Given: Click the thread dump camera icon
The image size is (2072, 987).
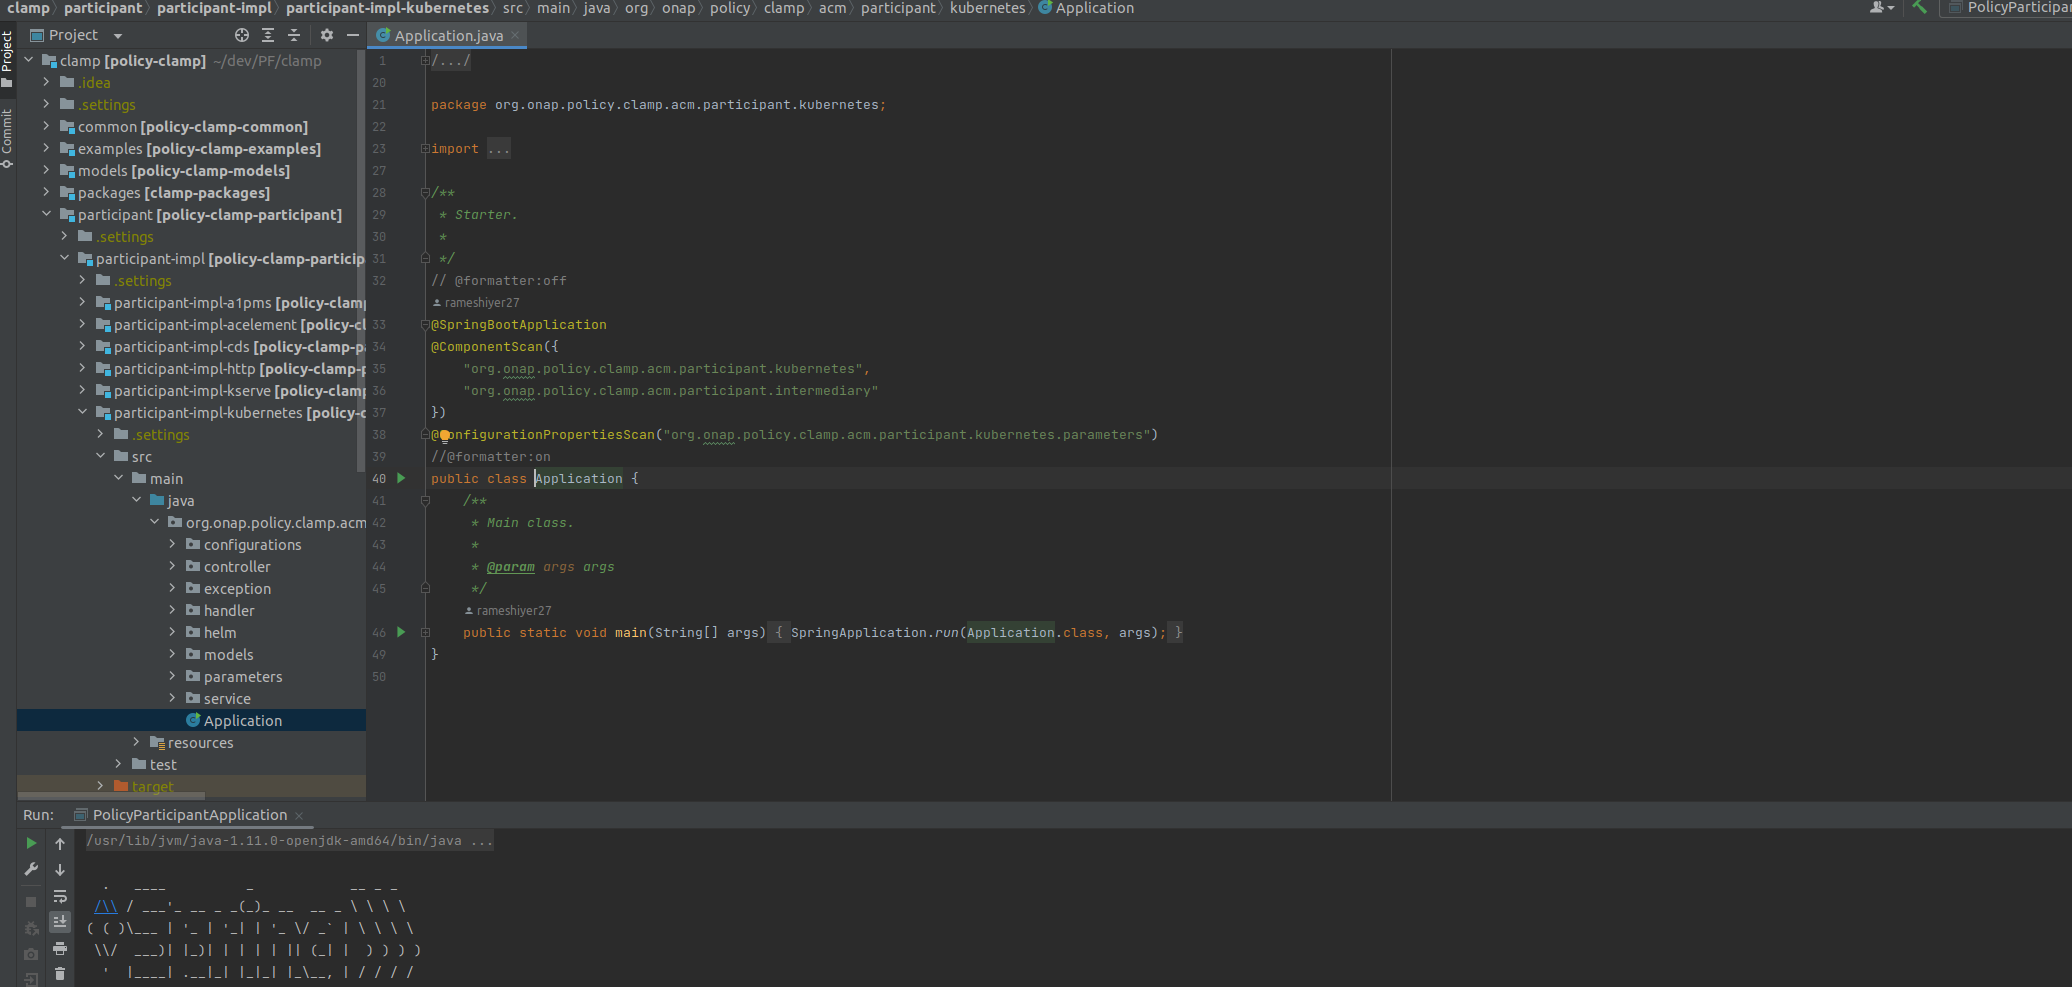Looking at the screenshot, I should point(31,954).
